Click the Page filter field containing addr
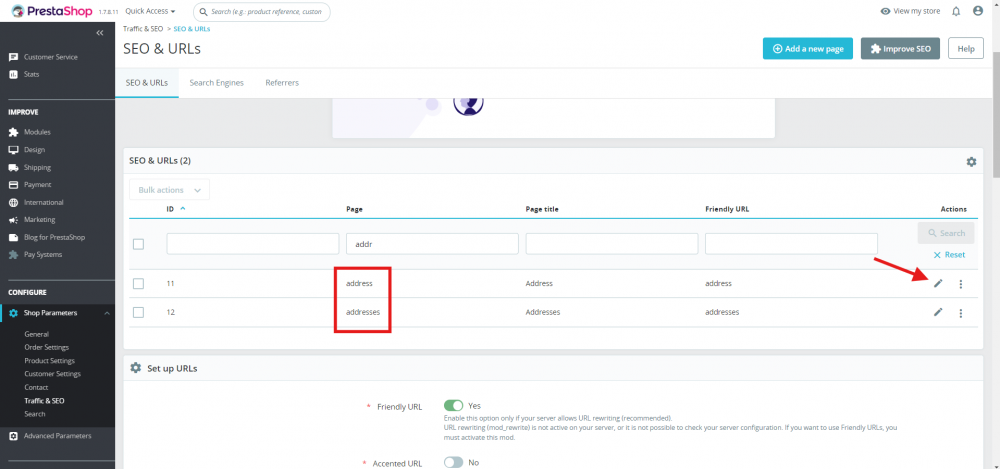This screenshot has height=469, width=1000. click(432, 244)
